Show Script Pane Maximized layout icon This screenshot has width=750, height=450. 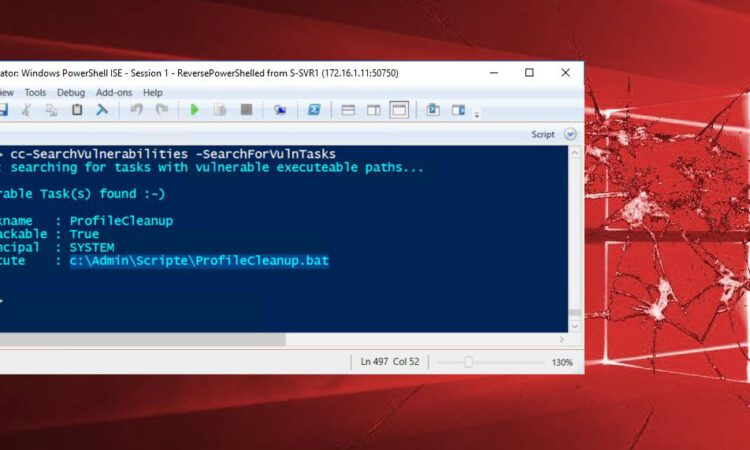coord(399,110)
